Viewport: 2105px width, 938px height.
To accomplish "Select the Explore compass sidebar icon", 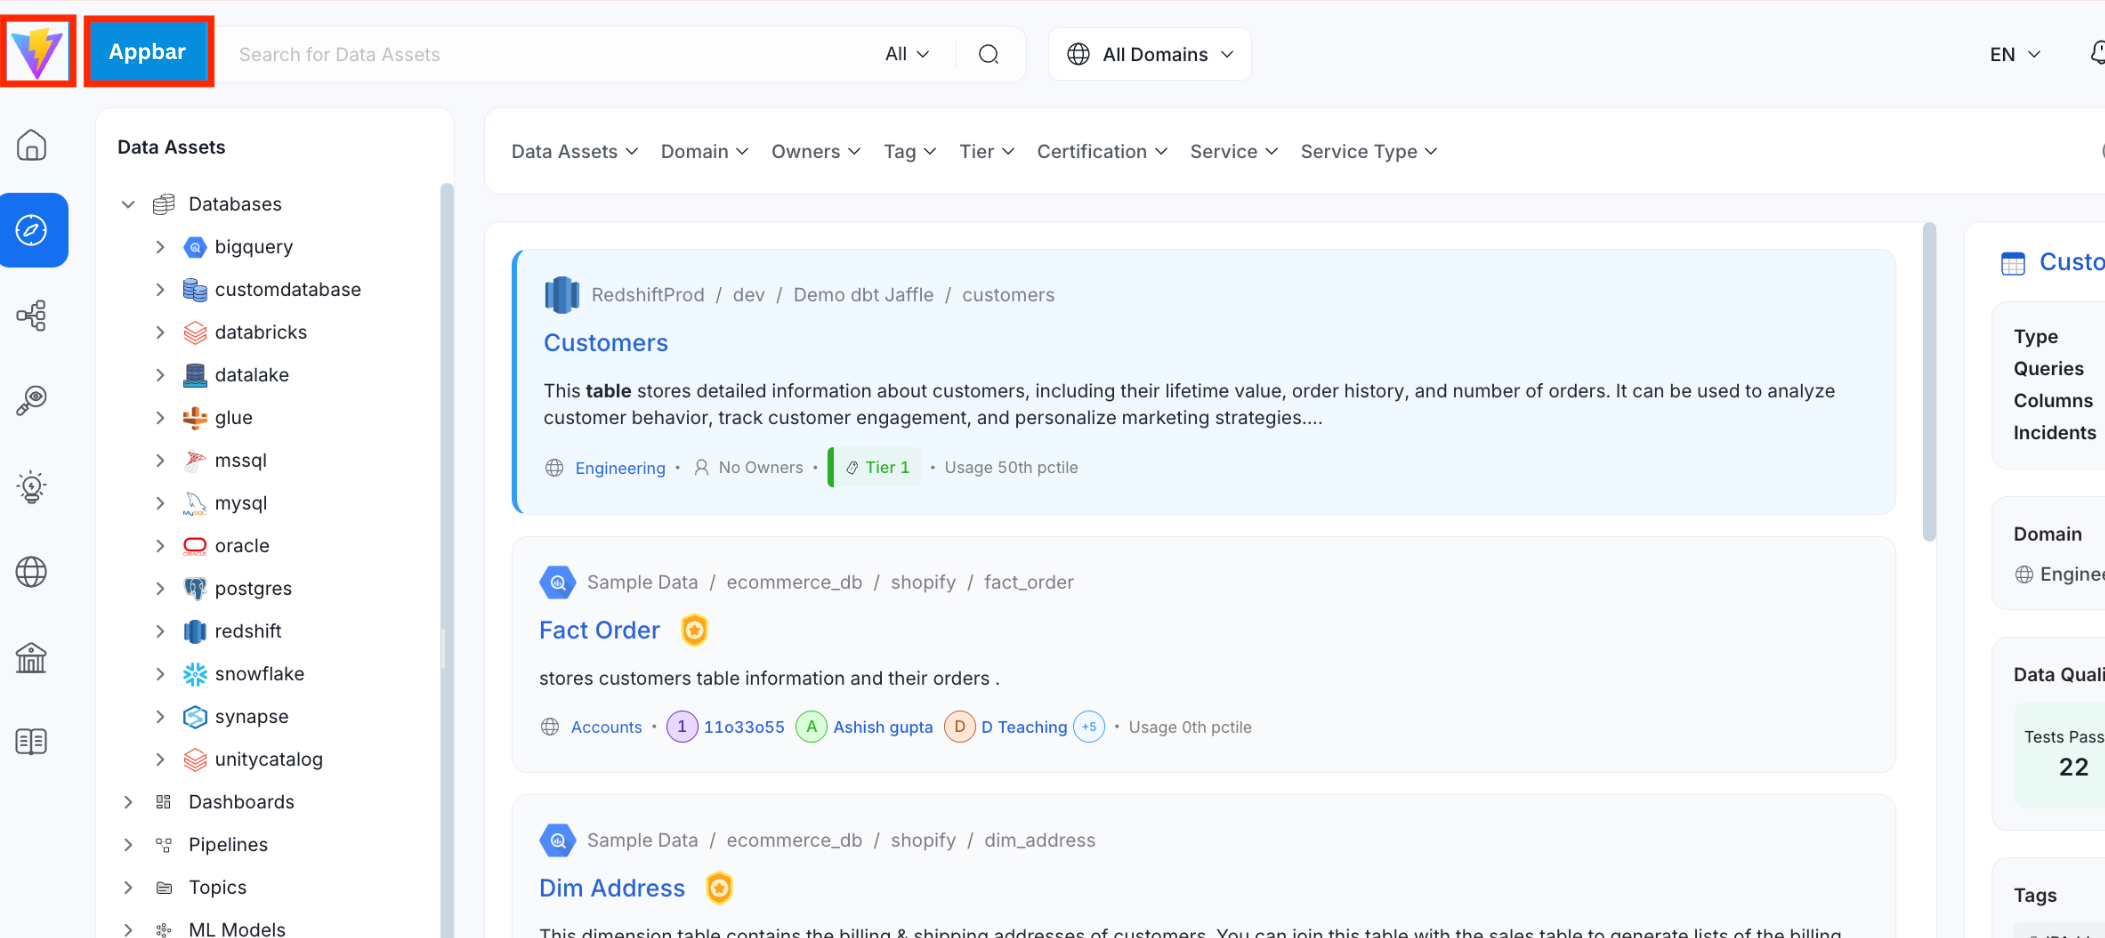I will click(32, 230).
